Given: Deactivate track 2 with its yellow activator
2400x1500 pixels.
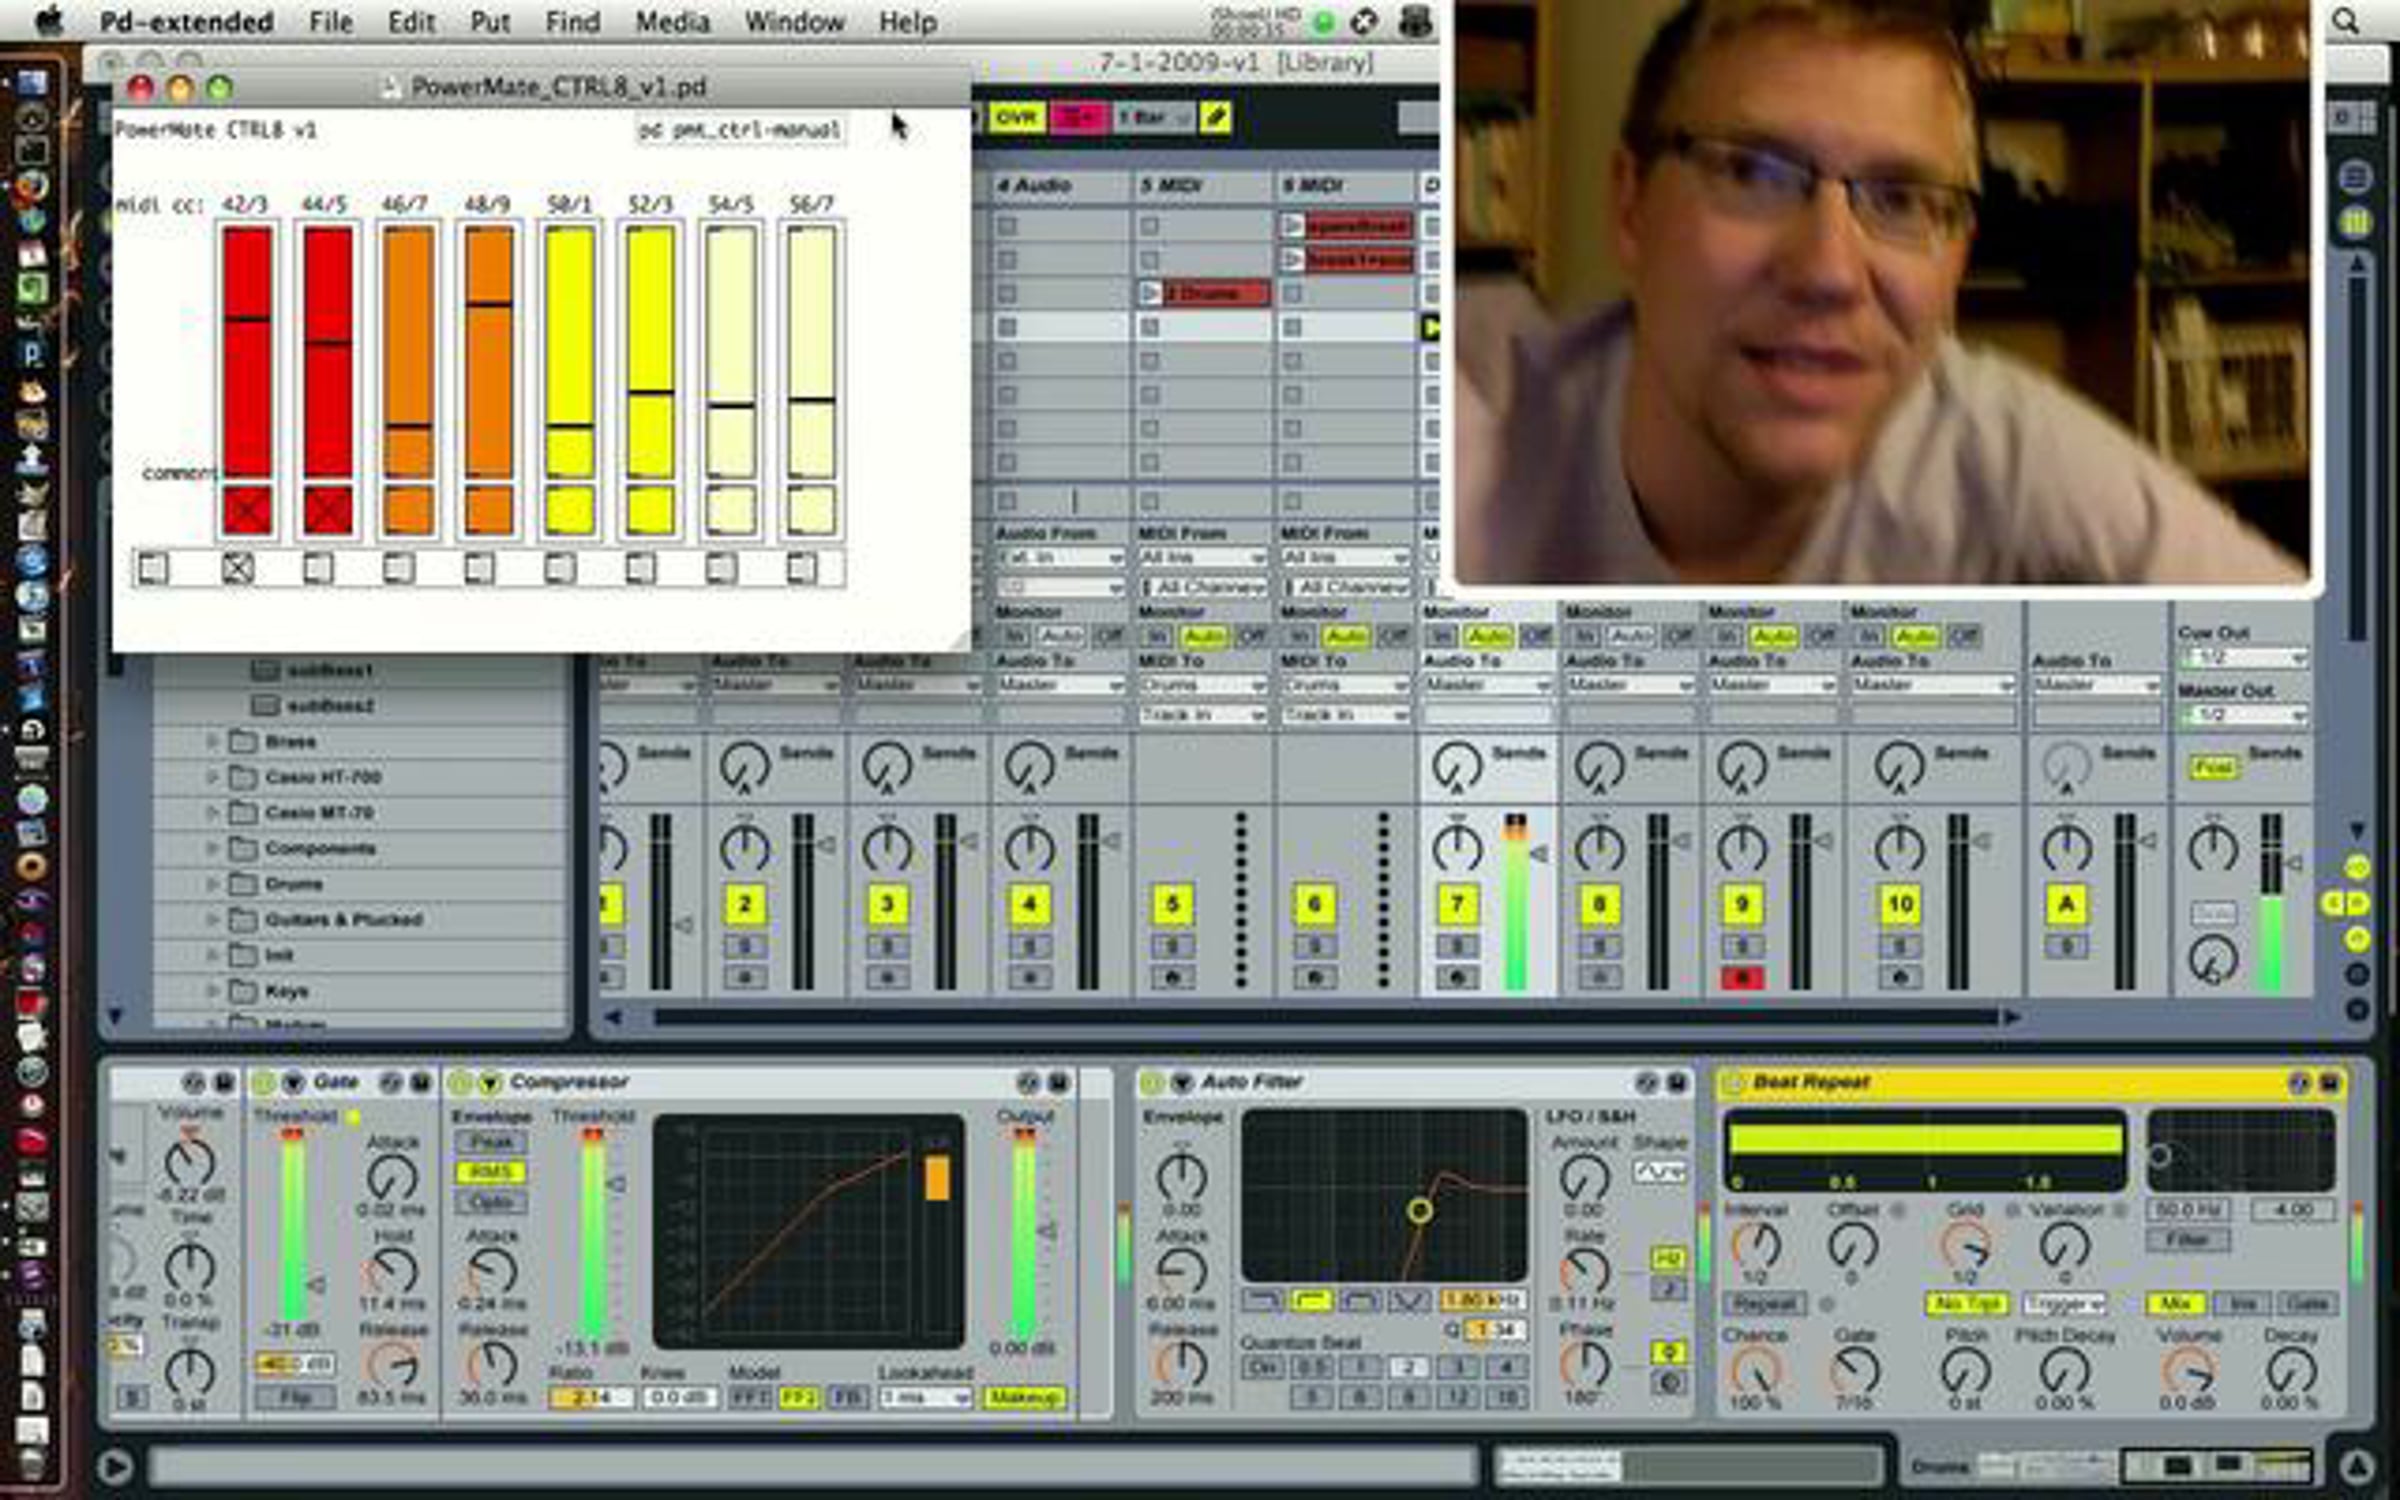Looking at the screenshot, I should click(x=745, y=905).
